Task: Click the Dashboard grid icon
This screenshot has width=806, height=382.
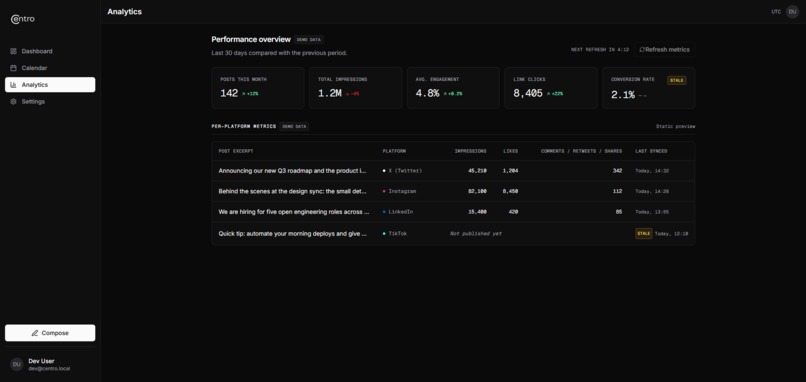Action: 13,51
